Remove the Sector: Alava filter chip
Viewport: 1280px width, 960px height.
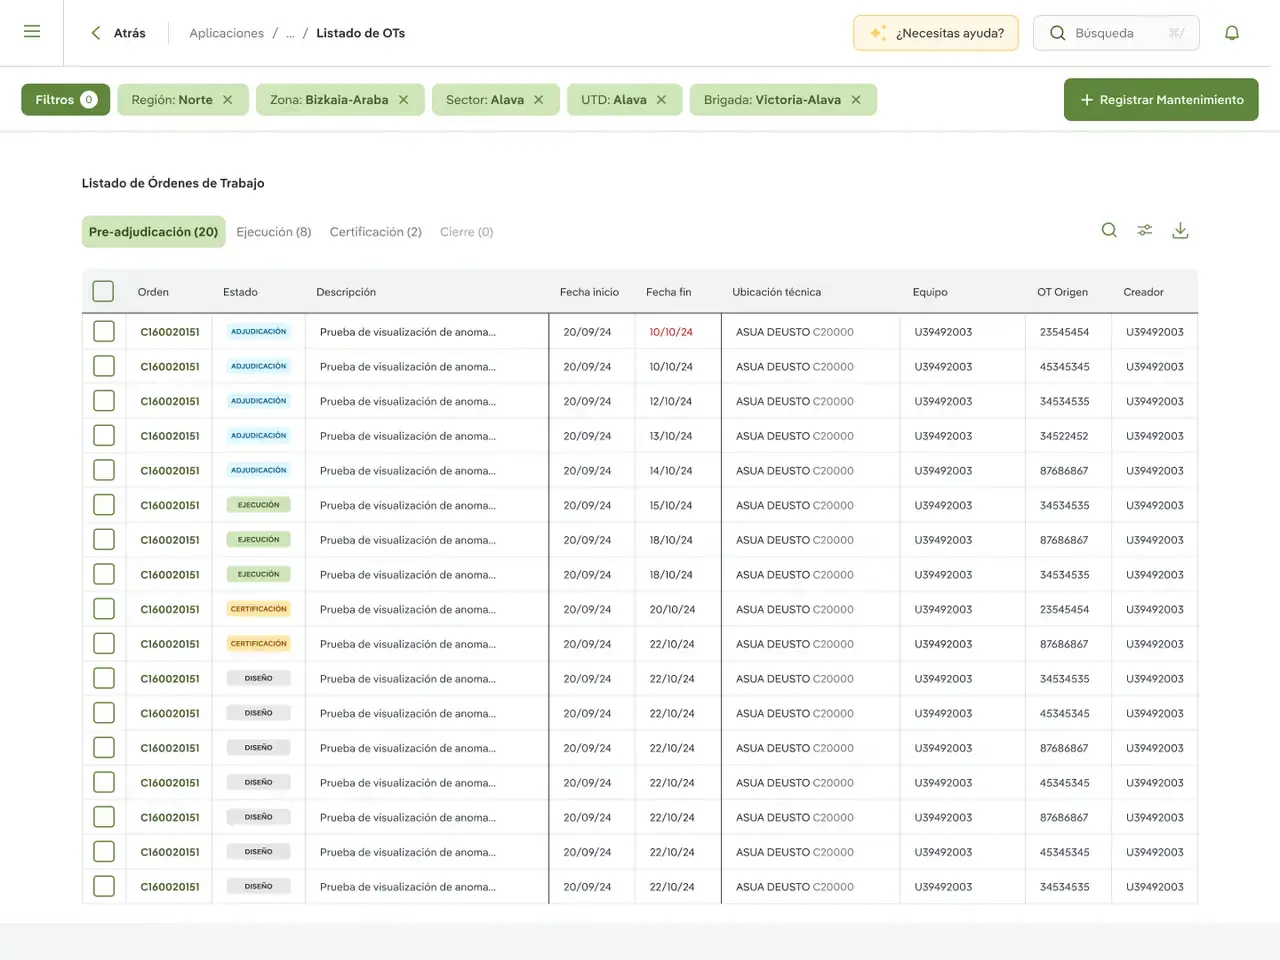(539, 100)
